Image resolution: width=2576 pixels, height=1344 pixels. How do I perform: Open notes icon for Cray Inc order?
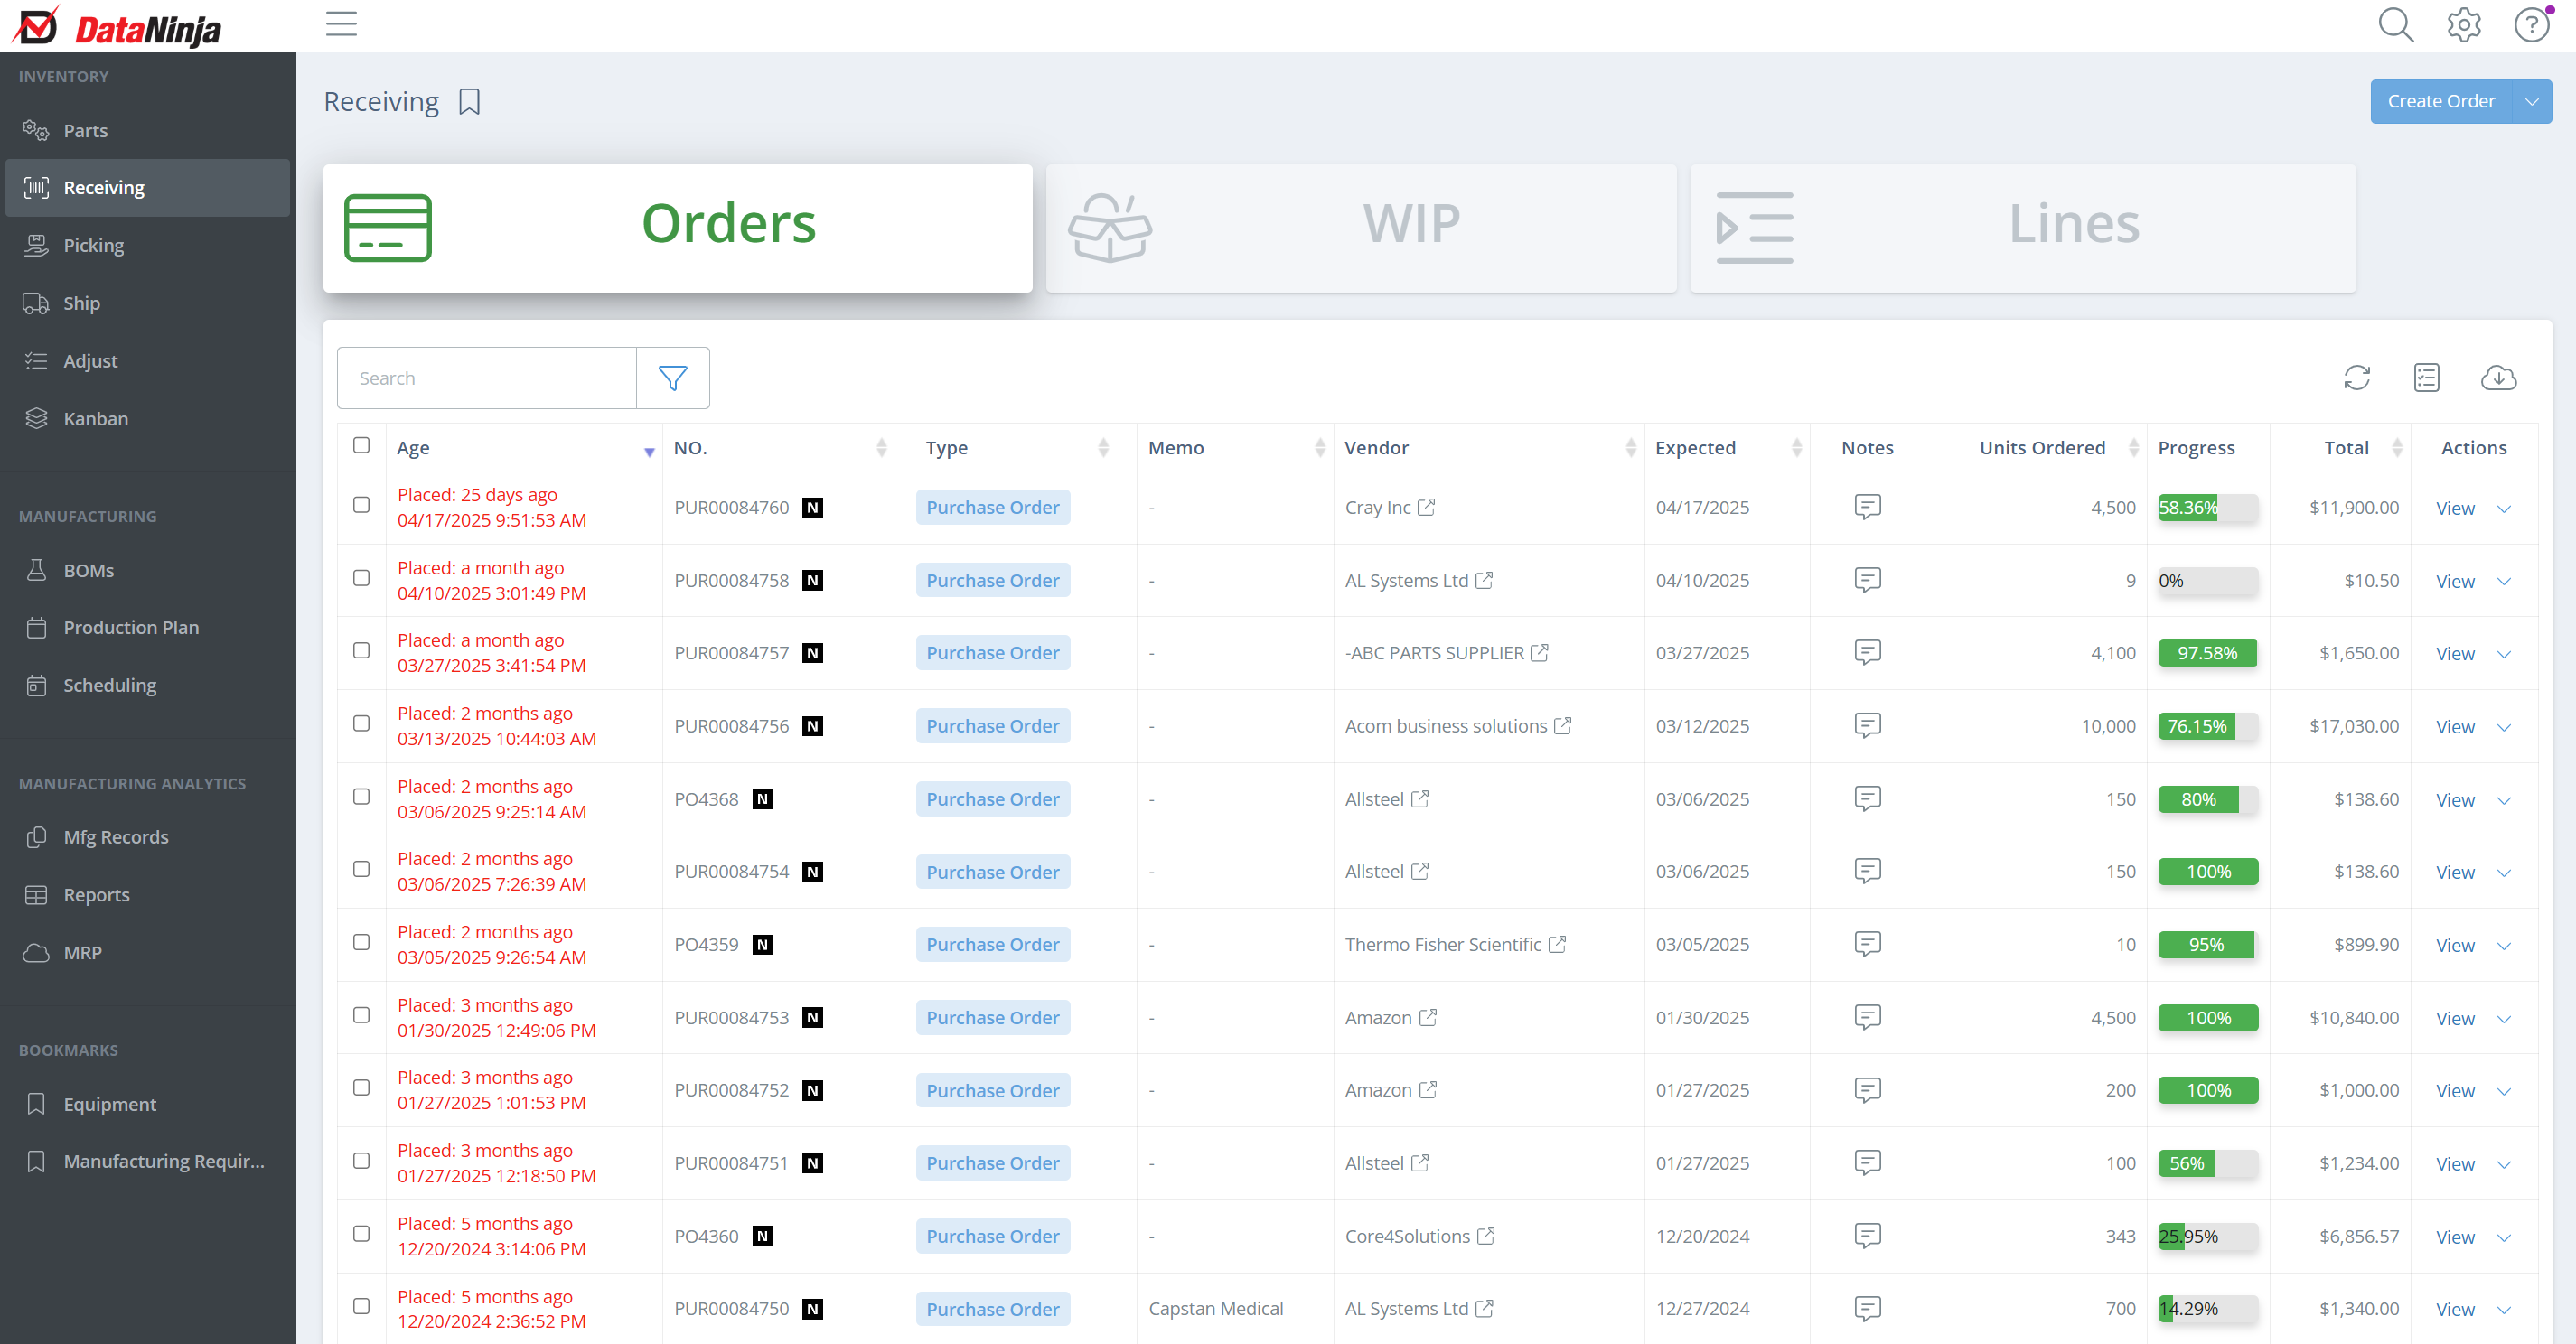click(1867, 507)
